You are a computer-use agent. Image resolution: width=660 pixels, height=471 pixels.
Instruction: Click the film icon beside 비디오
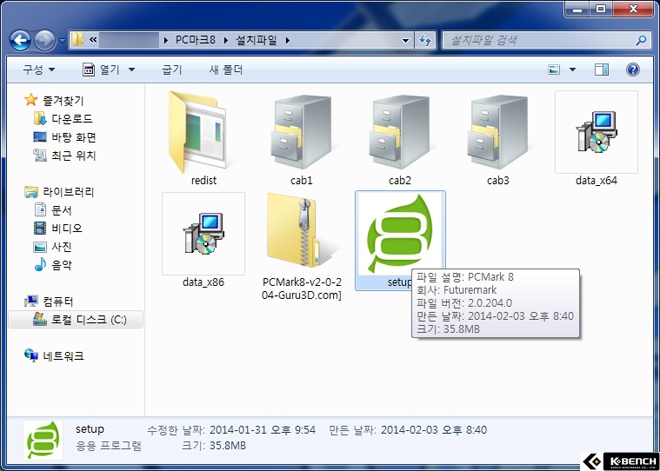tap(40, 228)
